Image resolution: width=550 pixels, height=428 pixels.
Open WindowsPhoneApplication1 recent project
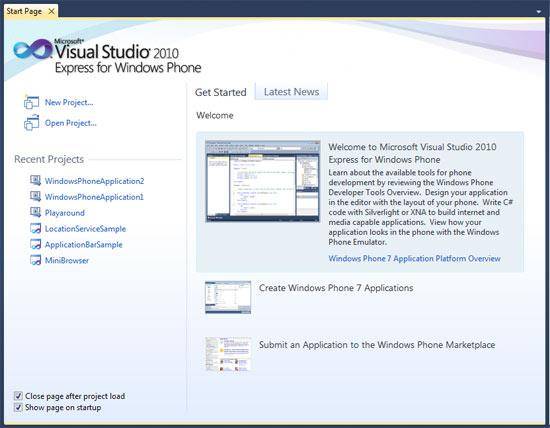coord(94,197)
